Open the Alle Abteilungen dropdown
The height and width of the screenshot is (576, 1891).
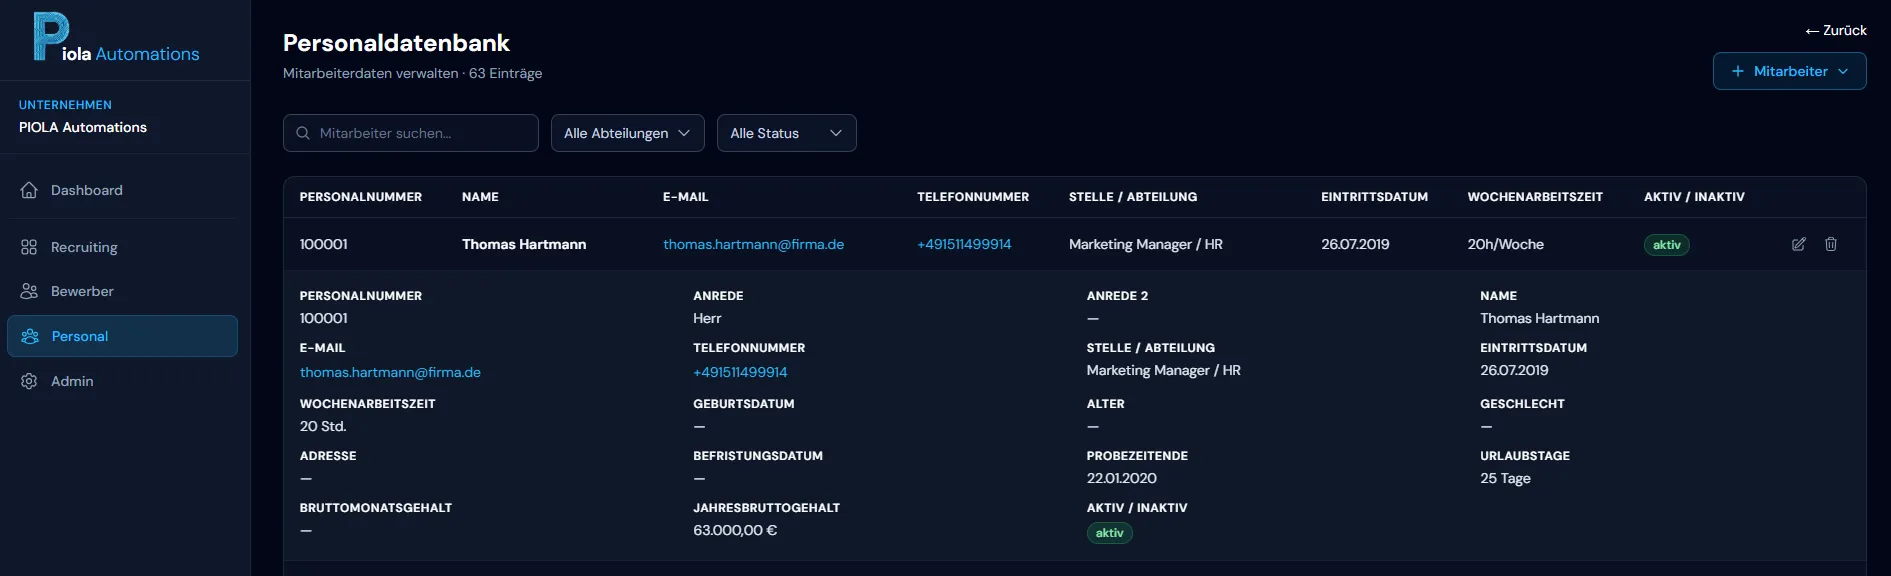coord(627,133)
